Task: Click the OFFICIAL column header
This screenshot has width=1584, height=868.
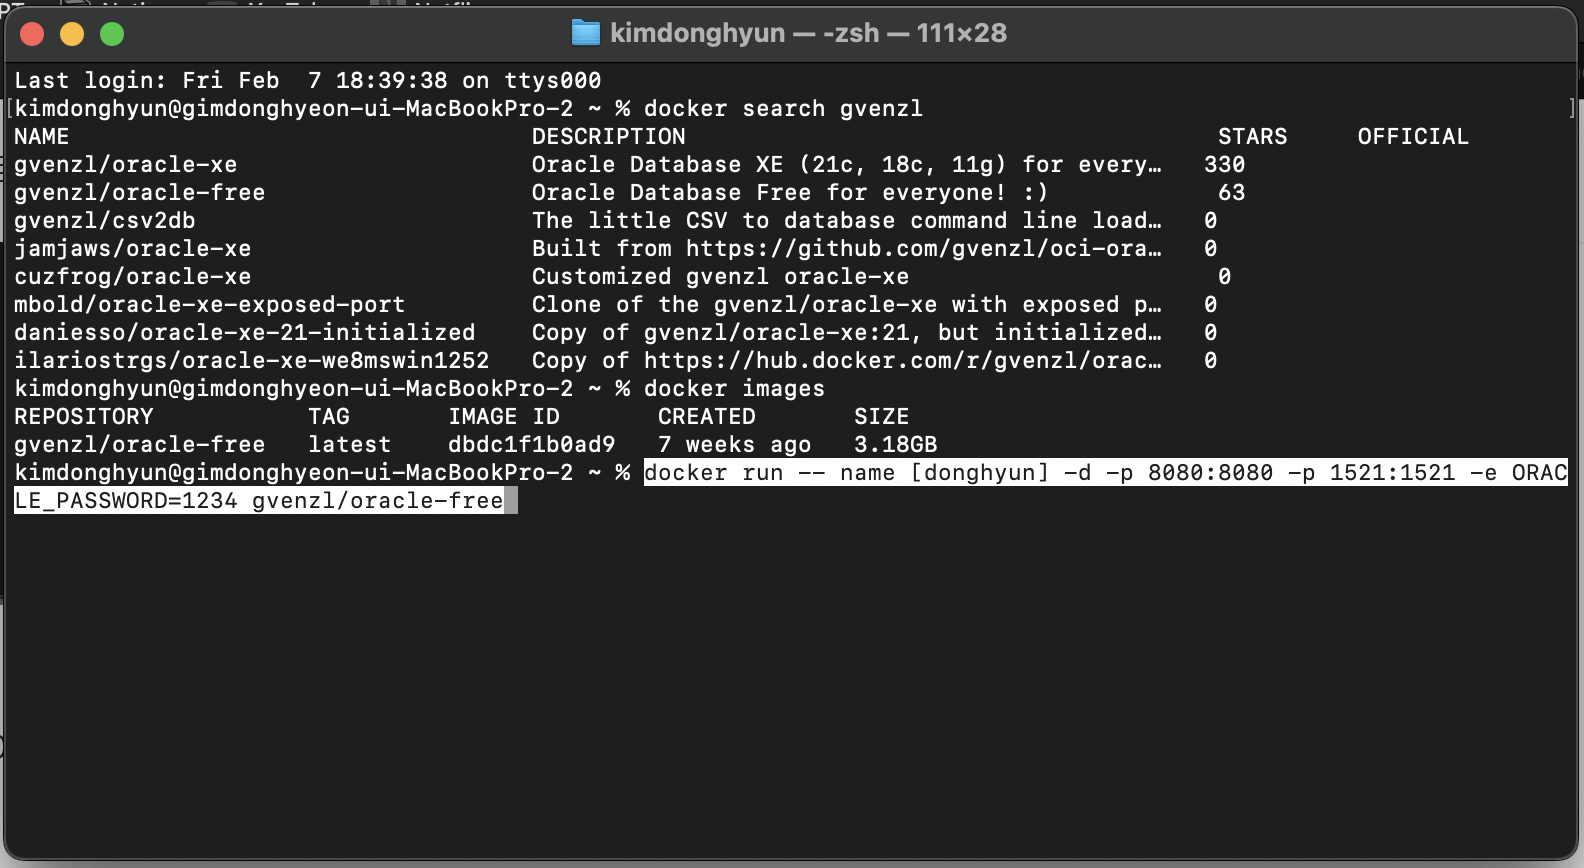Action: coord(1413,136)
